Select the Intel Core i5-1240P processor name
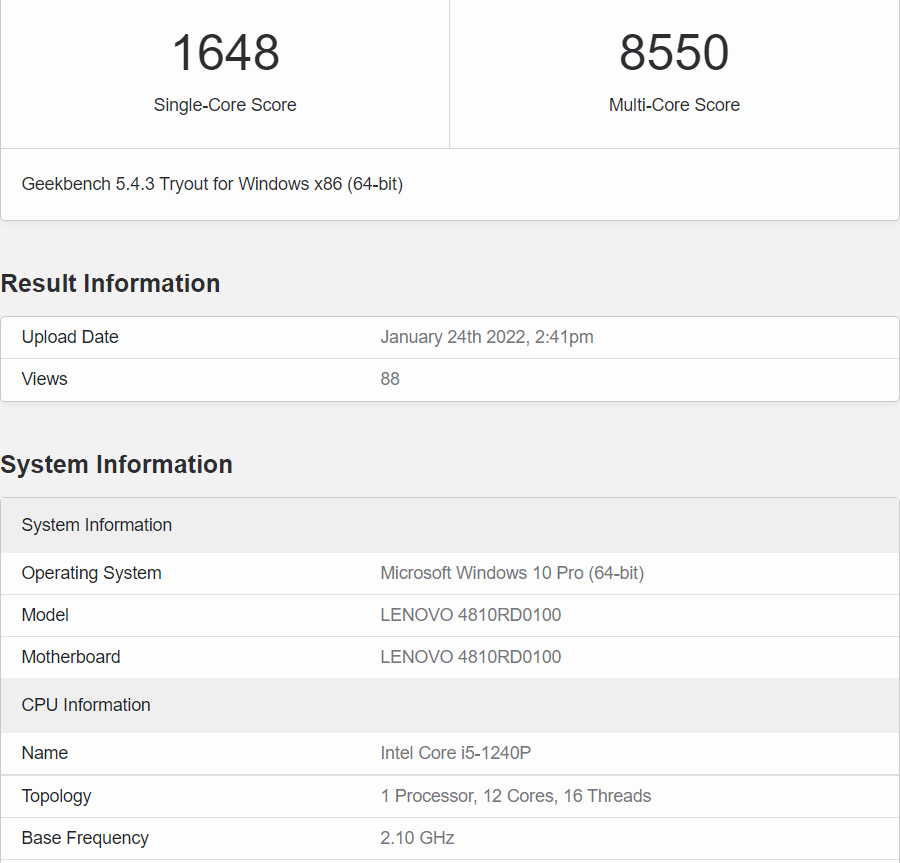 [x=455, y=753]
